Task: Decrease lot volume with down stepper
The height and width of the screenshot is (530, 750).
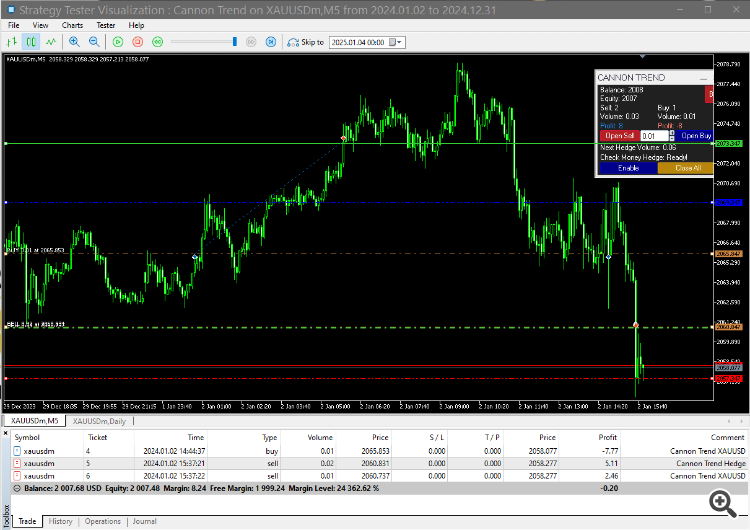Action: pos(672,139)
